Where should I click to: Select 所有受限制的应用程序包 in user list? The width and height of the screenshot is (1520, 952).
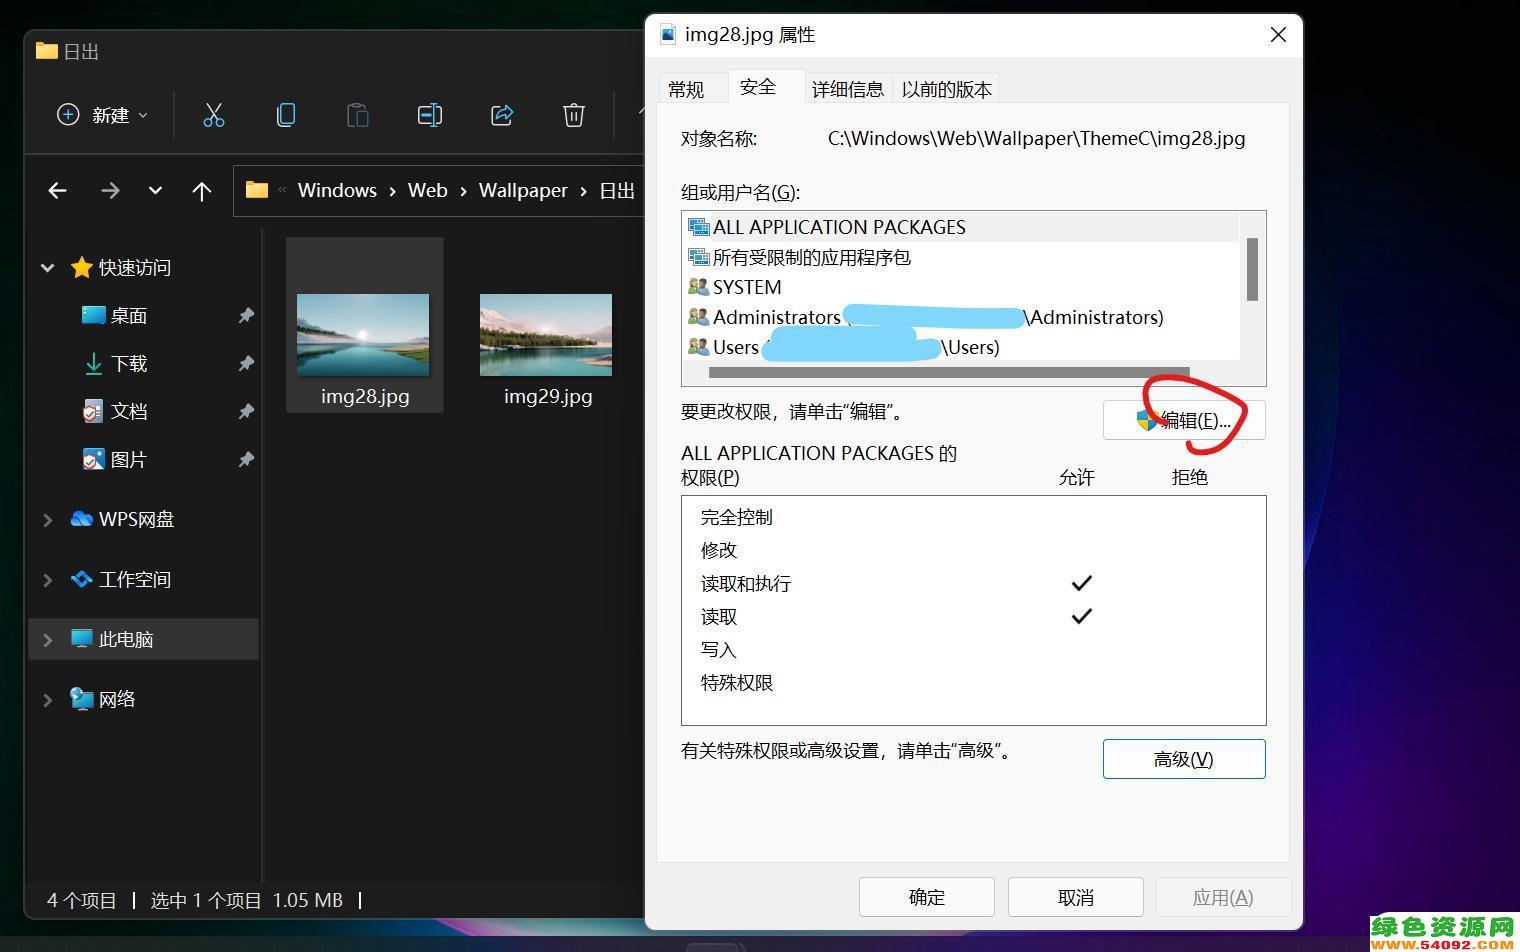[960, 257]
